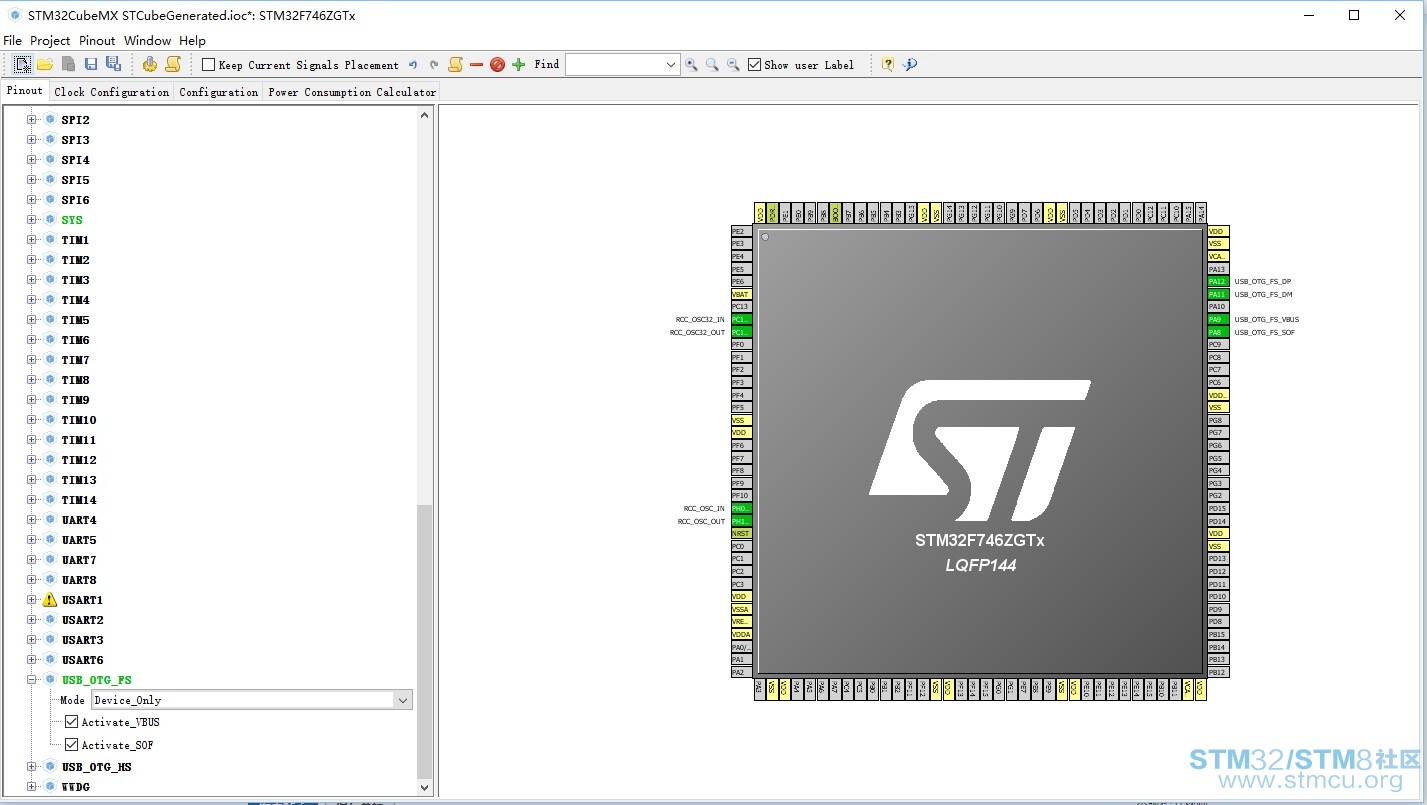The height and width of the screenshot is (805, 1427).
Task: Click the Import Project toolbar icon
Action: coord(68,64)
